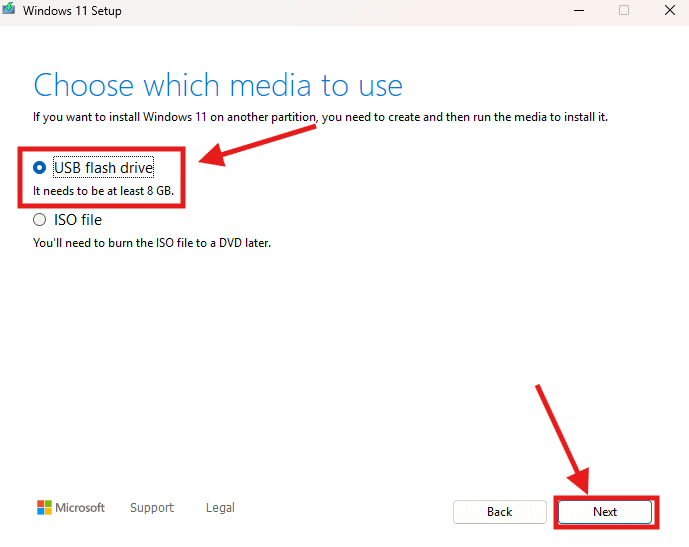Select the USB flash drive radio button
This screenshot has width=689, height=547.
[x=40, y=167]
